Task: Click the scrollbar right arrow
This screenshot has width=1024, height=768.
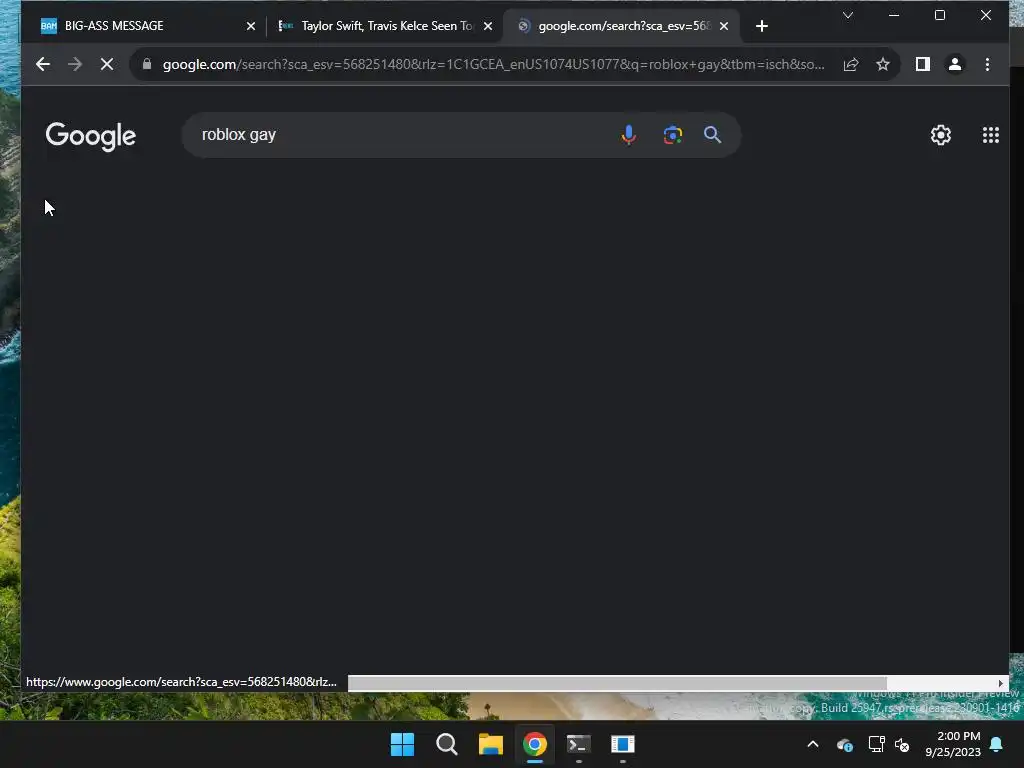Action: (x=1000, y=683)
